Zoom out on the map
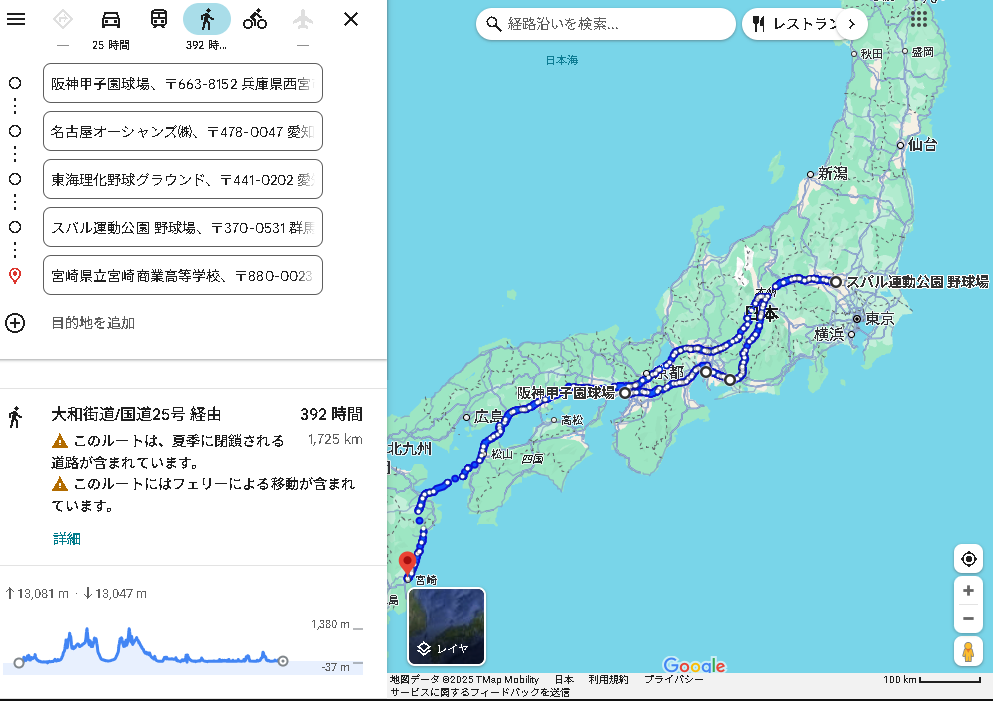Screen dimensions: 993x701 click(968, 619)
